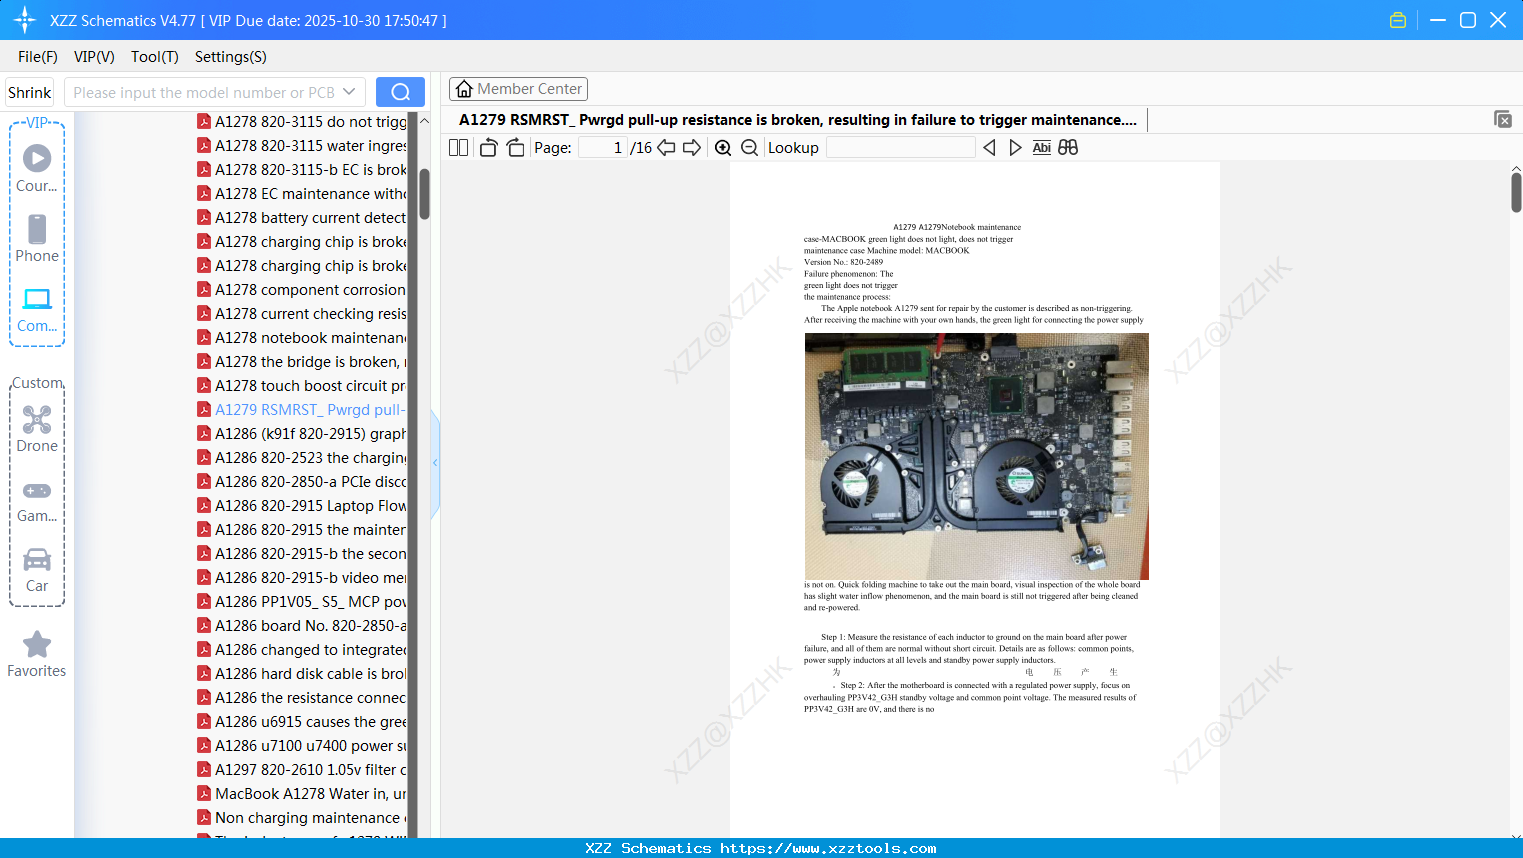Toggle the two-page view icon
Viewport: 1523px width, 858px height.
click(459, 148)
